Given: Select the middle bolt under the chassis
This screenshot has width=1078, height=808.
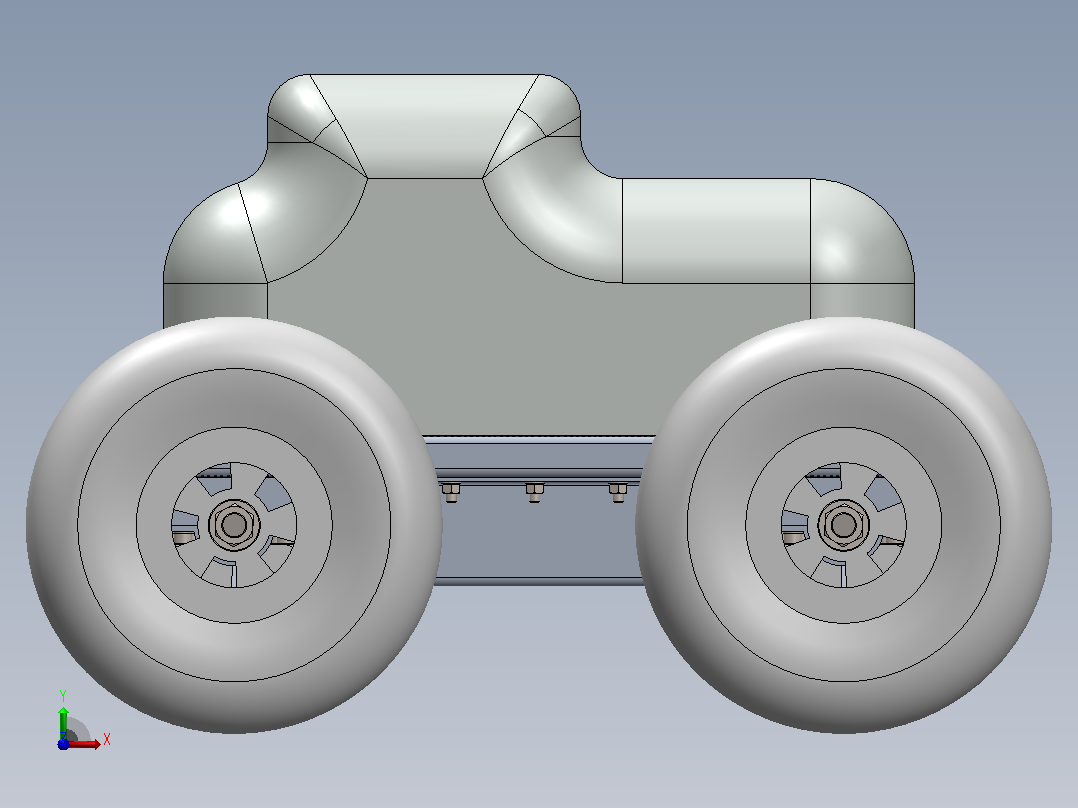Looking at the screenshot, I should pyautogui.click(x=534, y=492).
